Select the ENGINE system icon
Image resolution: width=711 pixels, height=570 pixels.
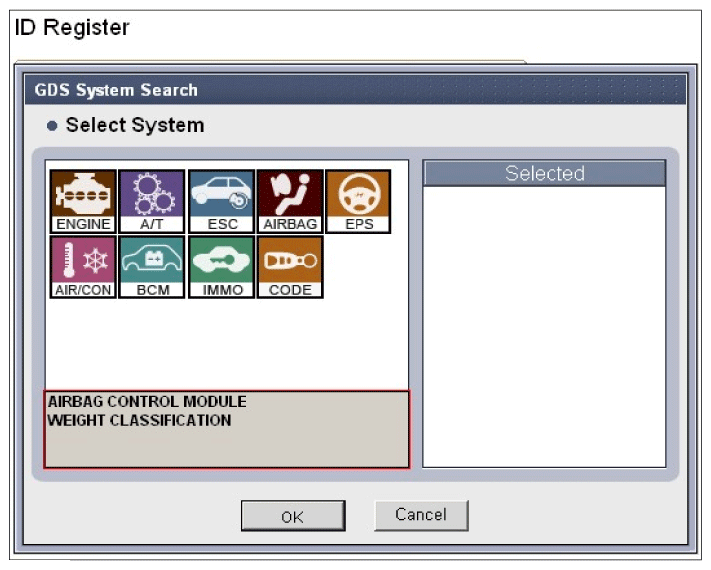83,201
